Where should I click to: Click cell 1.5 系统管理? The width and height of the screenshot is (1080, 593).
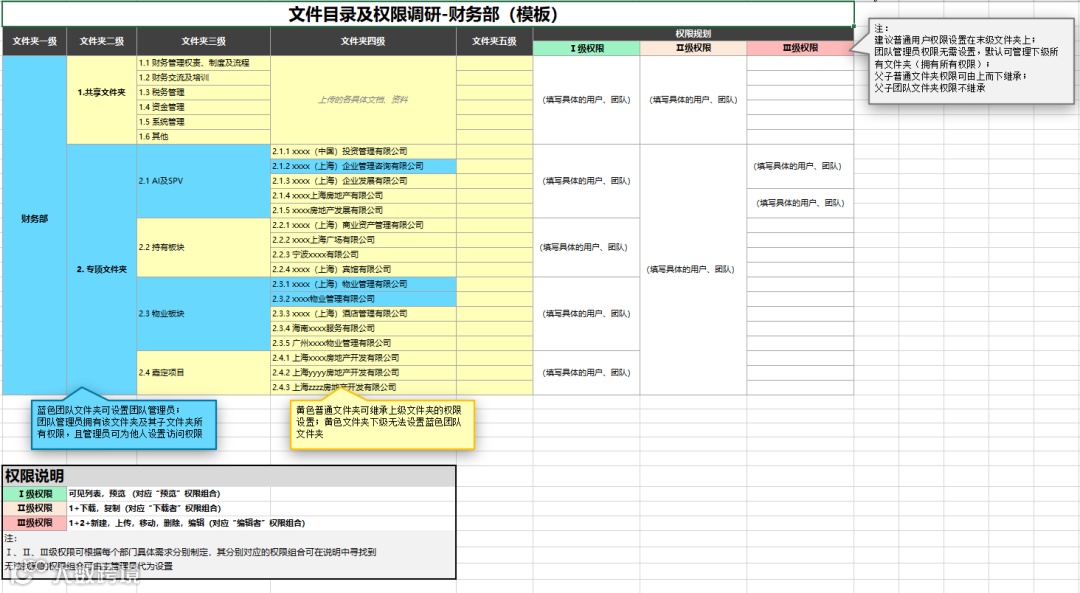tap(203, 122)
